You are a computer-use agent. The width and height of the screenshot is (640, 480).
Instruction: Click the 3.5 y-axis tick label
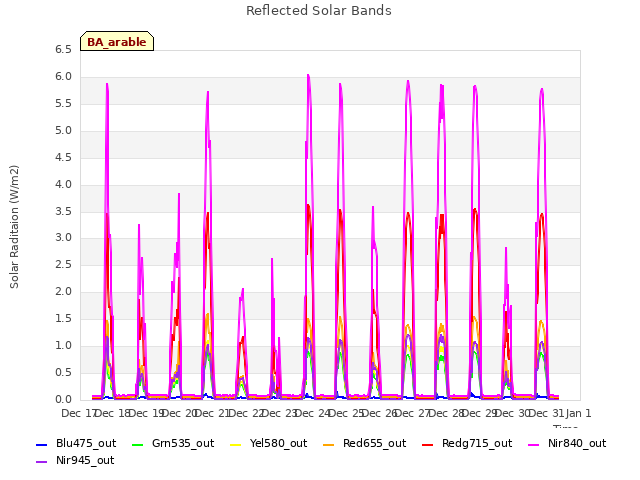point(63,211)
